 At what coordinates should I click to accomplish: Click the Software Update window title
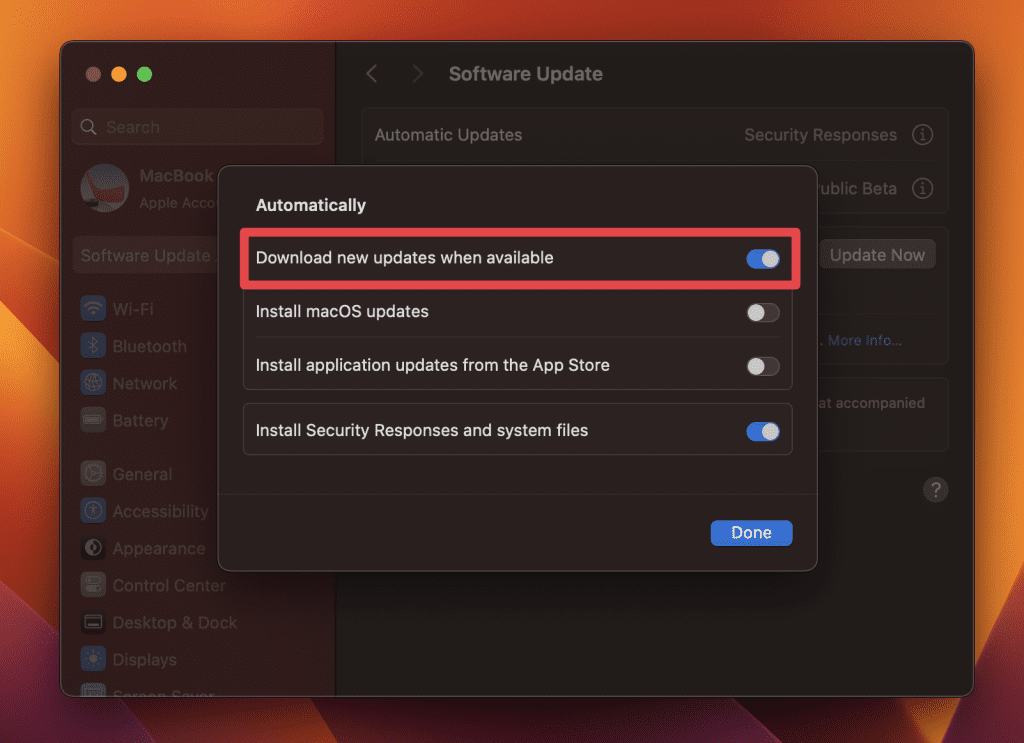(x=526, y=74)
